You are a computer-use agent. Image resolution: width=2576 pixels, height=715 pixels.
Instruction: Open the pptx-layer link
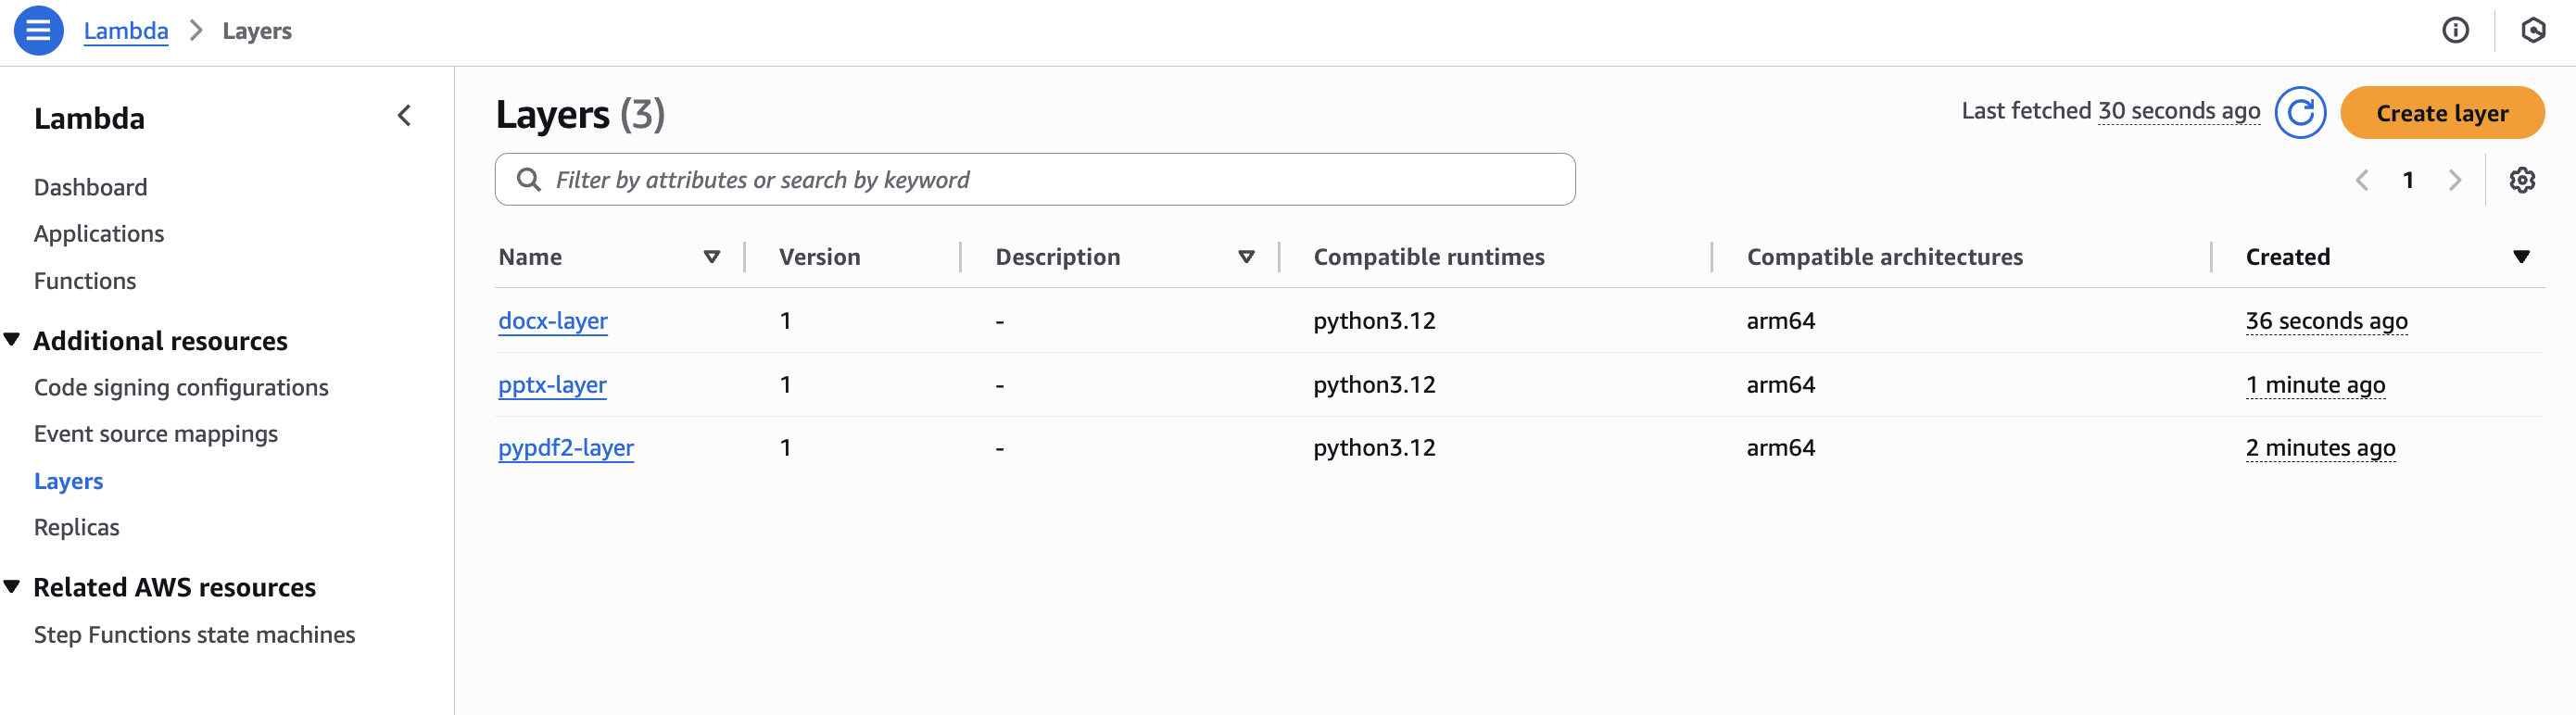pyautogui.click(x=552, y=385)
